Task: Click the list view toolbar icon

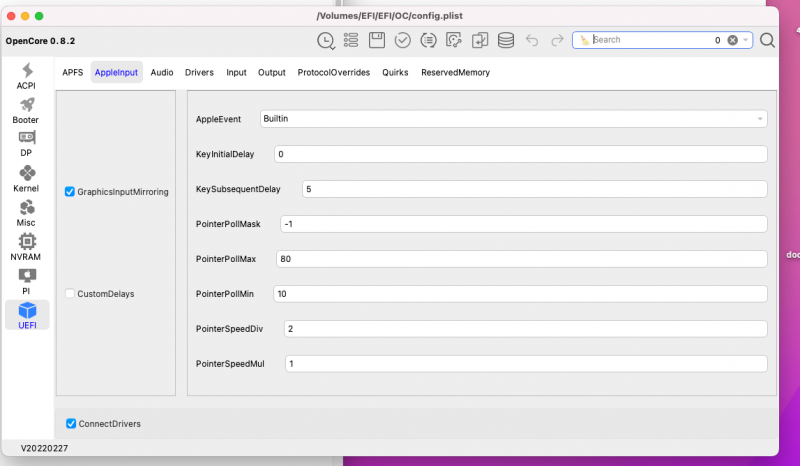Action: click(351, 40)
